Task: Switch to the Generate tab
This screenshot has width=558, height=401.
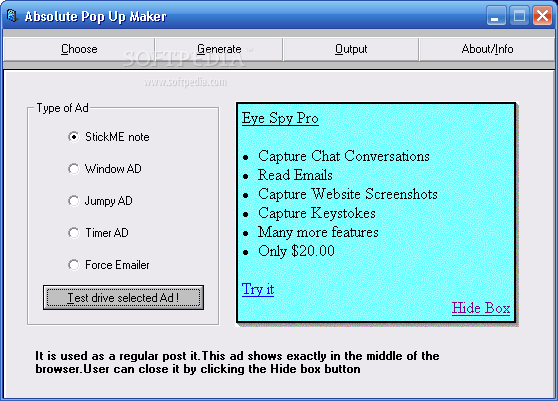Action: click(x=219, y=49)
